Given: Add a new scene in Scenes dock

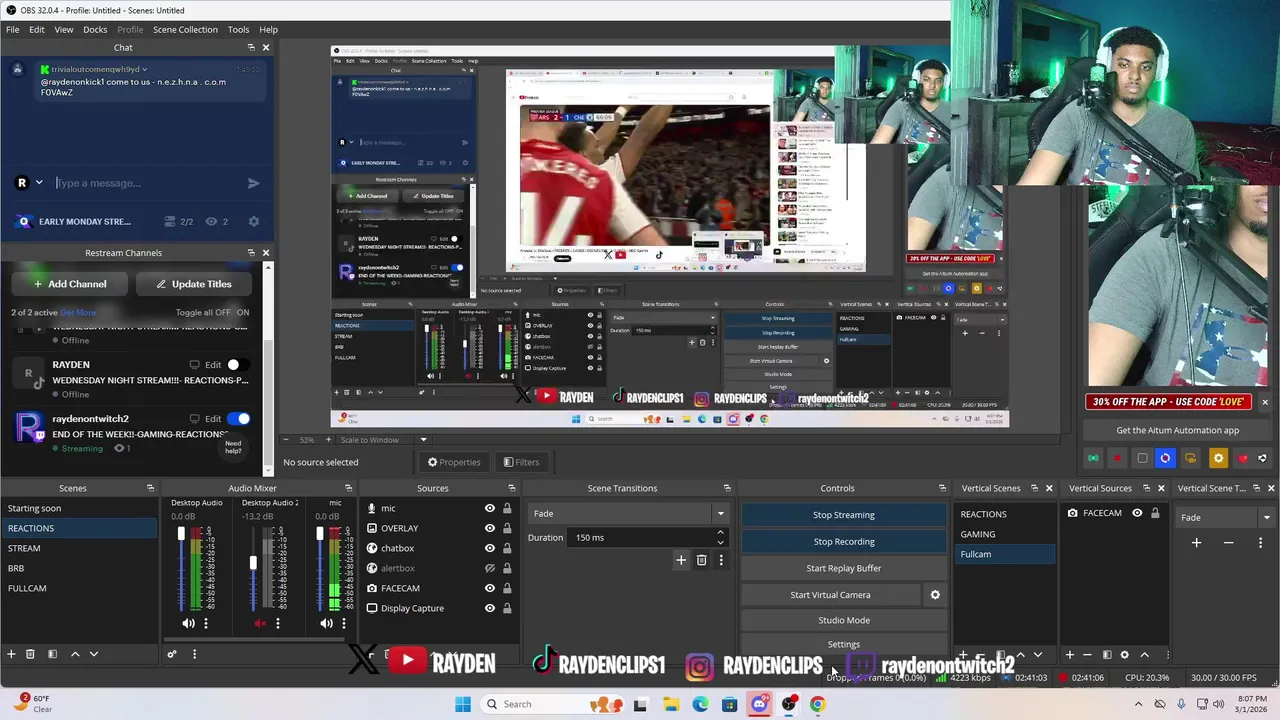Looking at the screenshot, I should click(x=11, y=654).
